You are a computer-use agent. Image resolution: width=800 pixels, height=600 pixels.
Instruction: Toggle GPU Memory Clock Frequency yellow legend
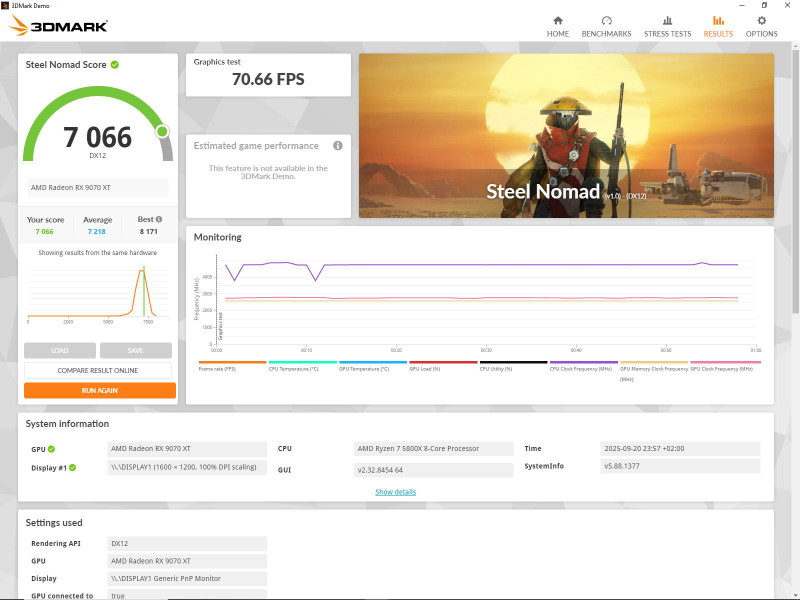[x=654, y=371]
